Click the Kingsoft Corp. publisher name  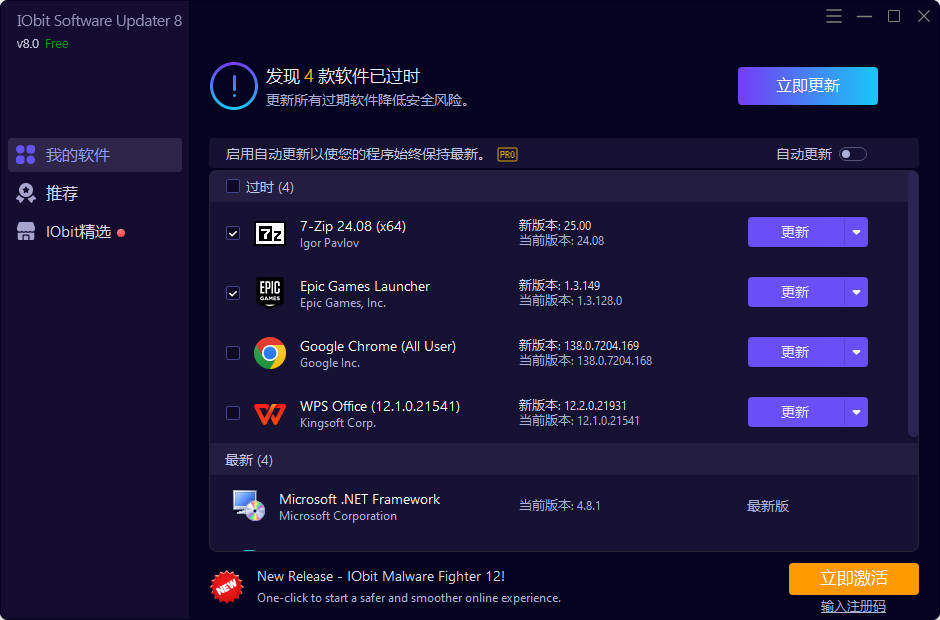pyautogui.click(x=338, y=423)
